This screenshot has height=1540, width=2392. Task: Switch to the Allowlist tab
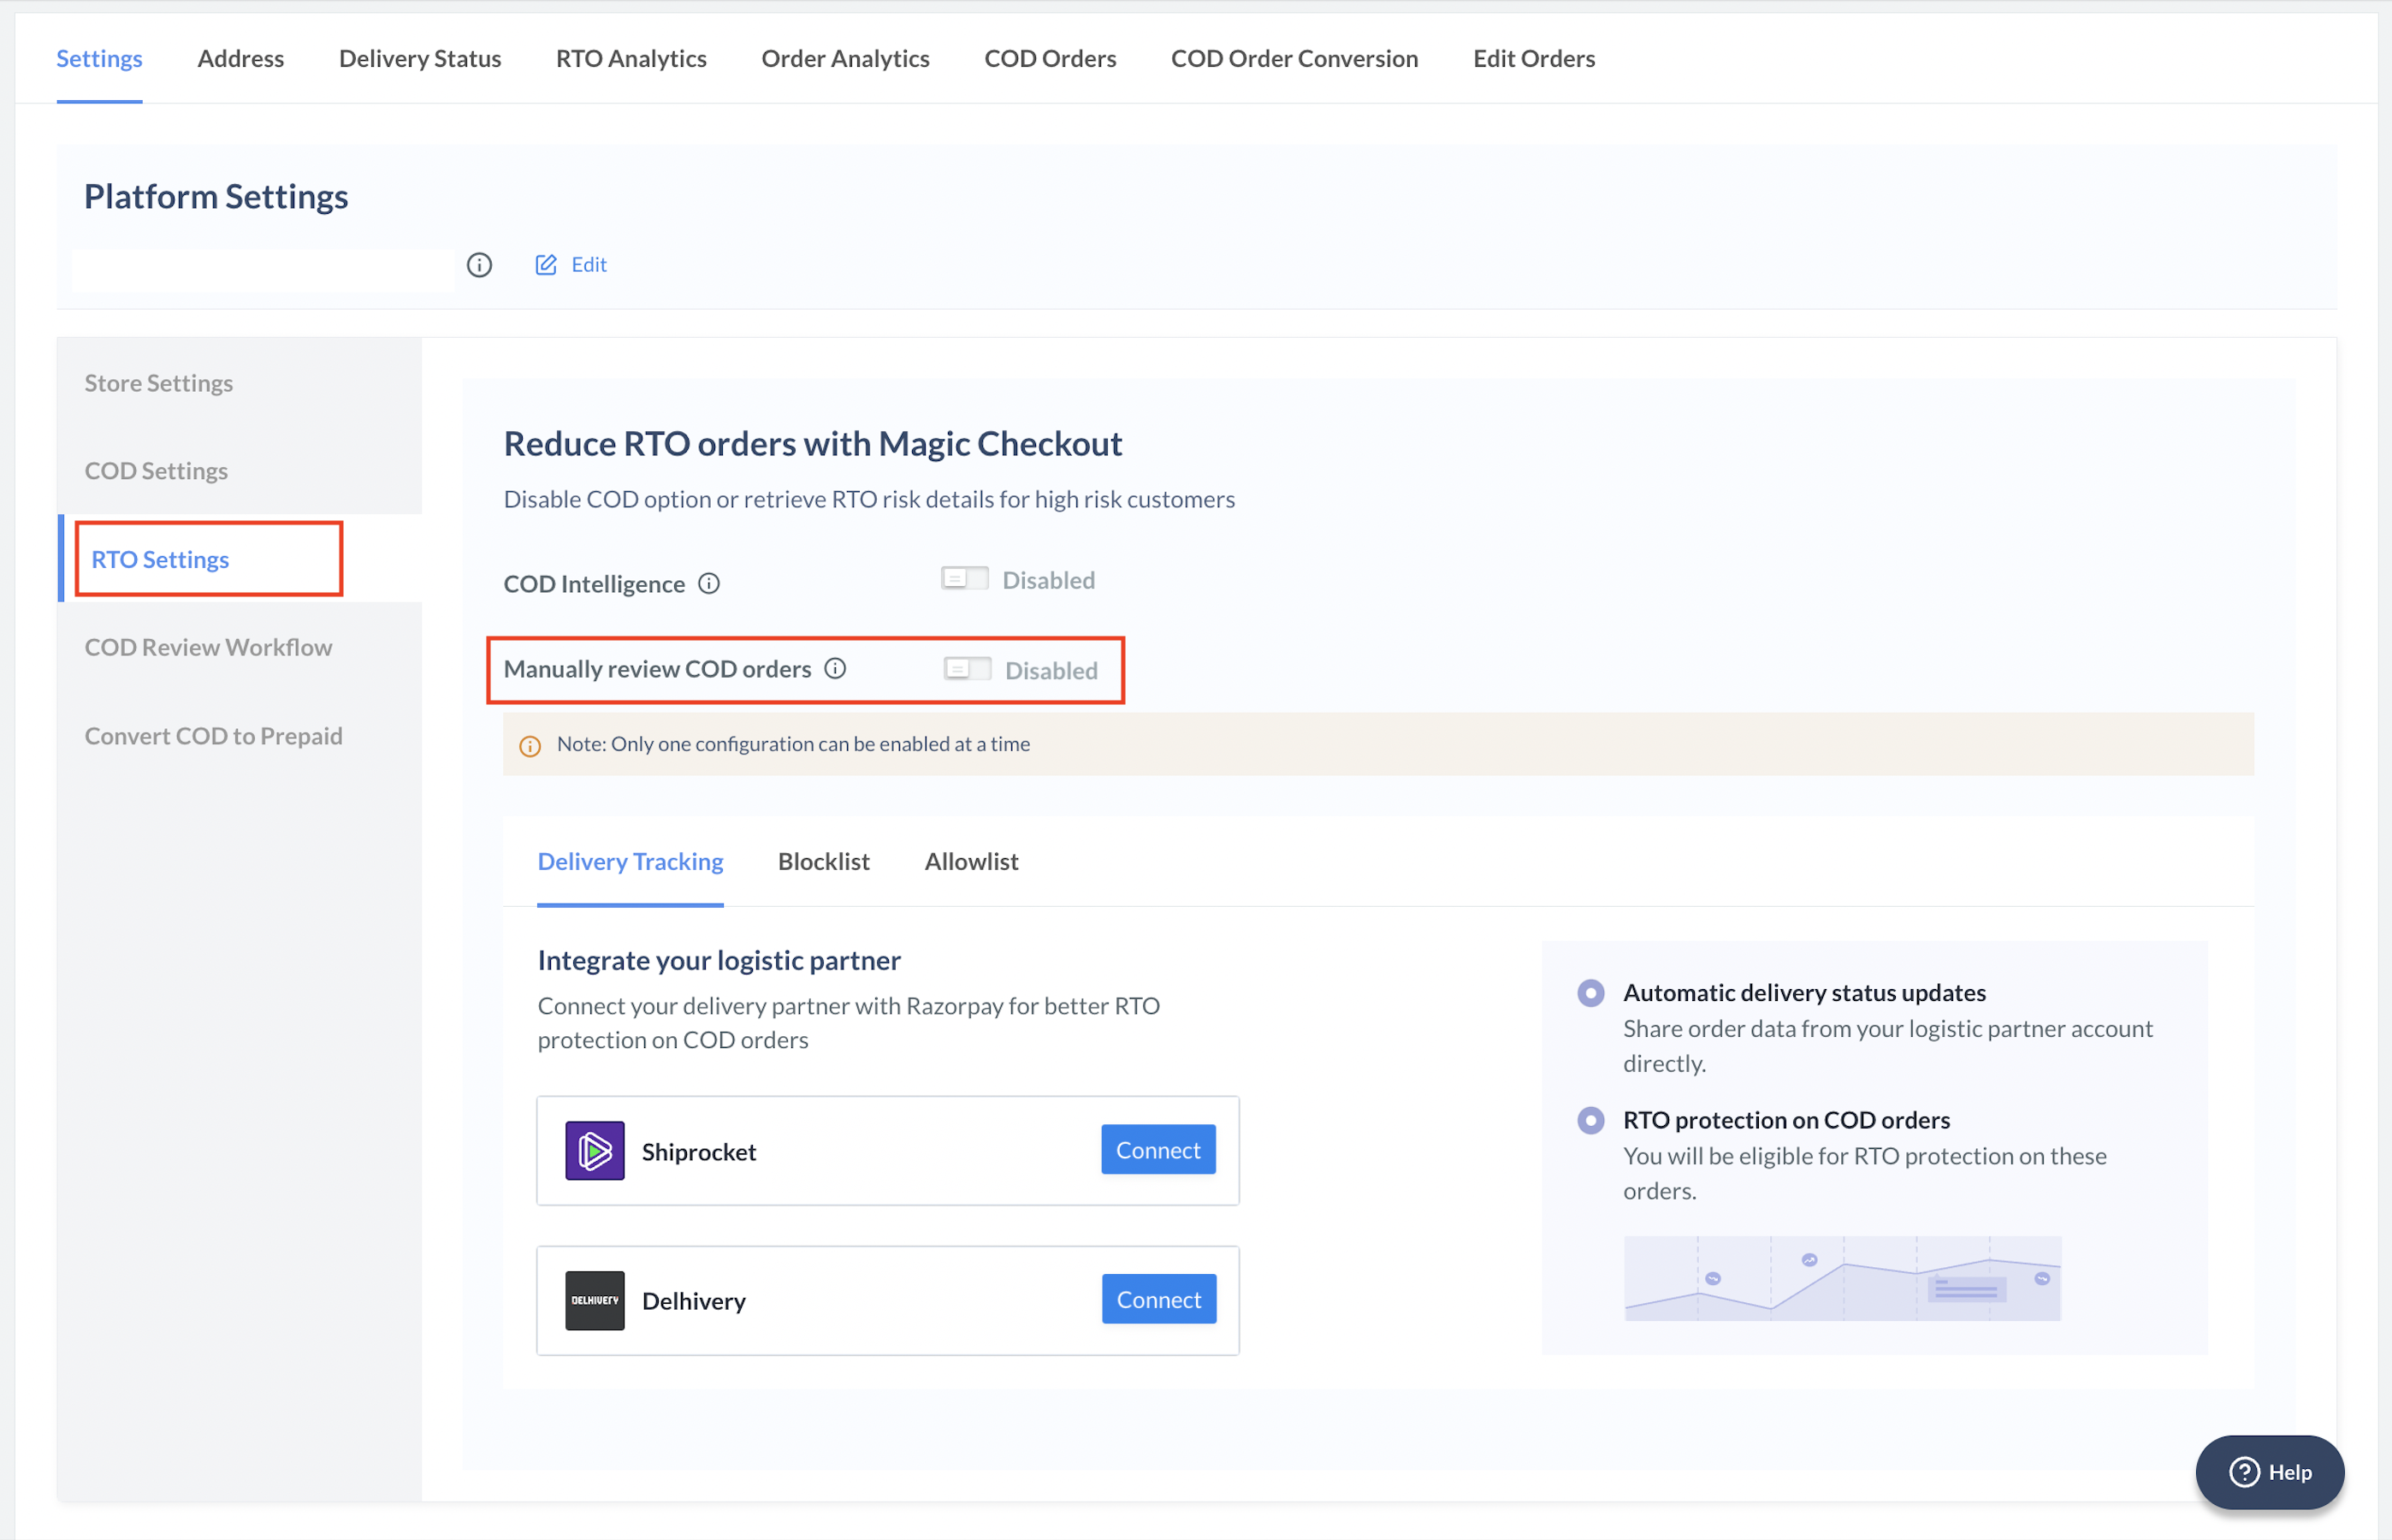(x=971, y=862)
